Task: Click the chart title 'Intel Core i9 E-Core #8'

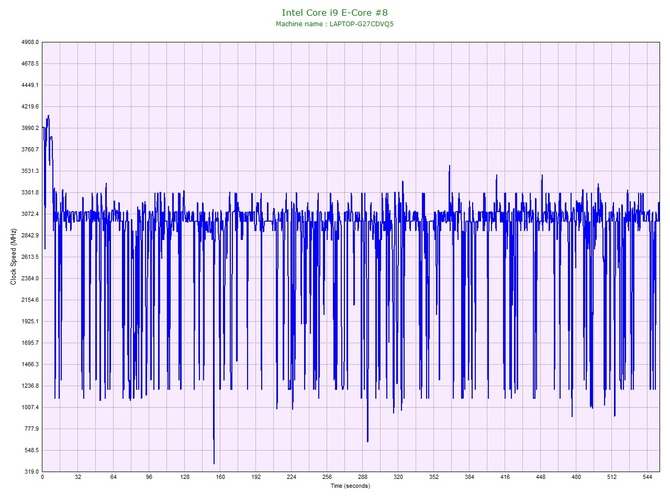Action: pos(335,12)
